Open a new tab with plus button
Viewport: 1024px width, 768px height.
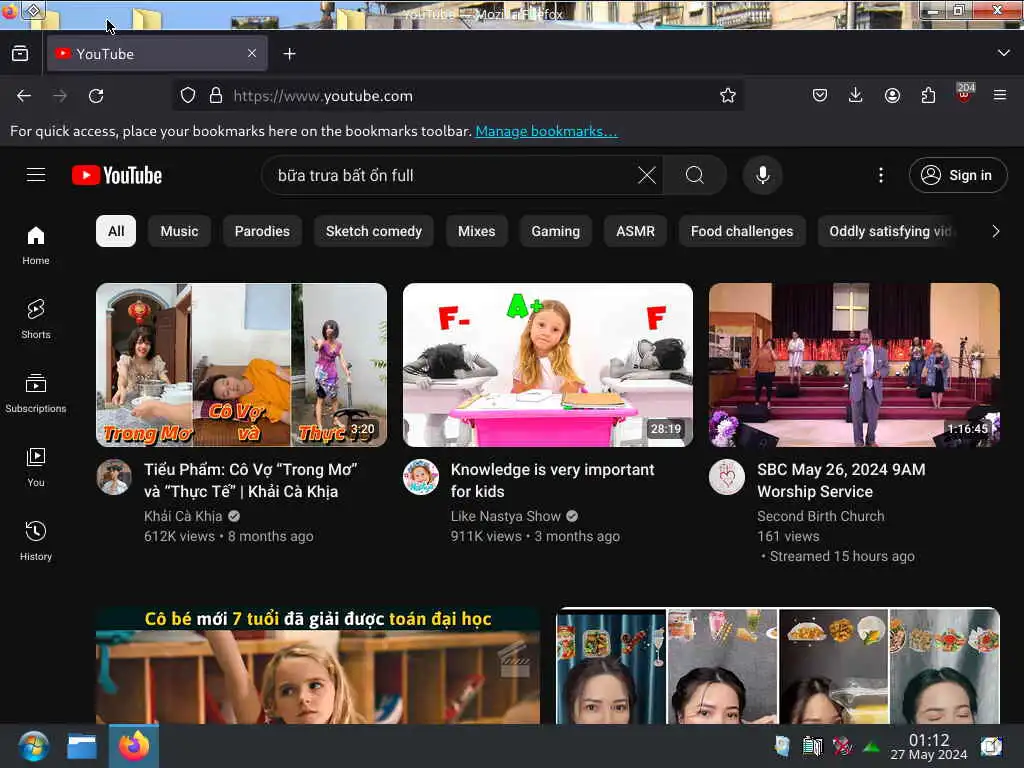pyautogui.click(x=289, y=54)
